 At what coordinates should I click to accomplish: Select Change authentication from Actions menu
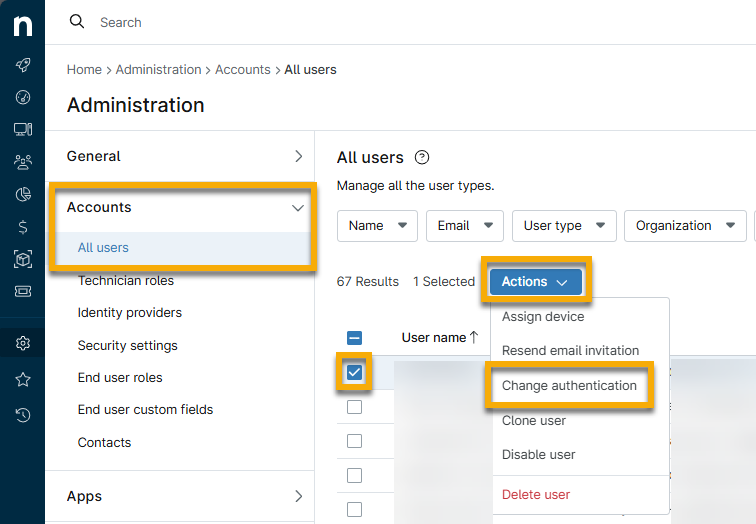[x=569, y=386]
